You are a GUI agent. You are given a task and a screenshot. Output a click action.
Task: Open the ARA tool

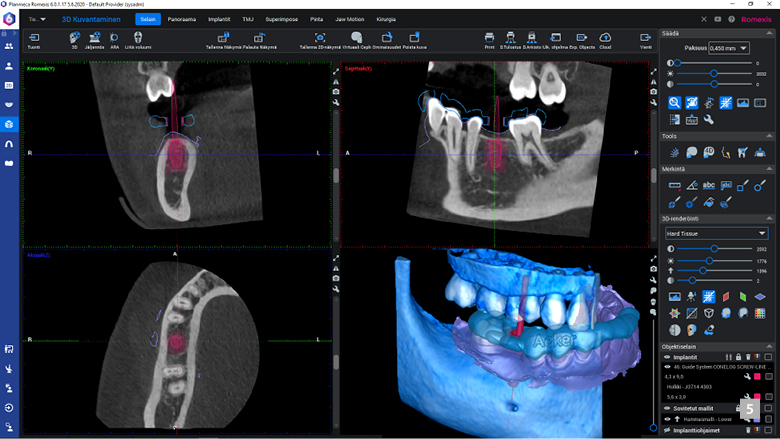[x=114, y=38]
